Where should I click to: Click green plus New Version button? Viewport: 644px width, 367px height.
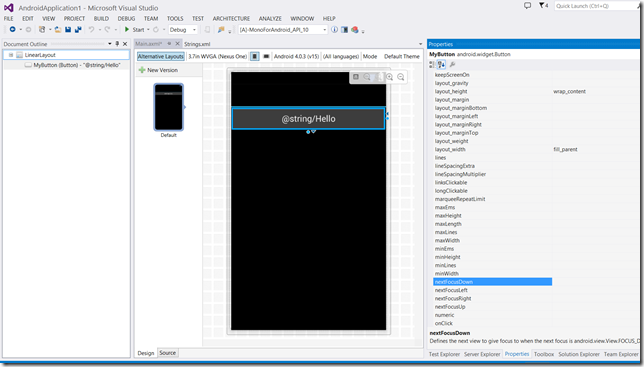[x=158, y=70]
